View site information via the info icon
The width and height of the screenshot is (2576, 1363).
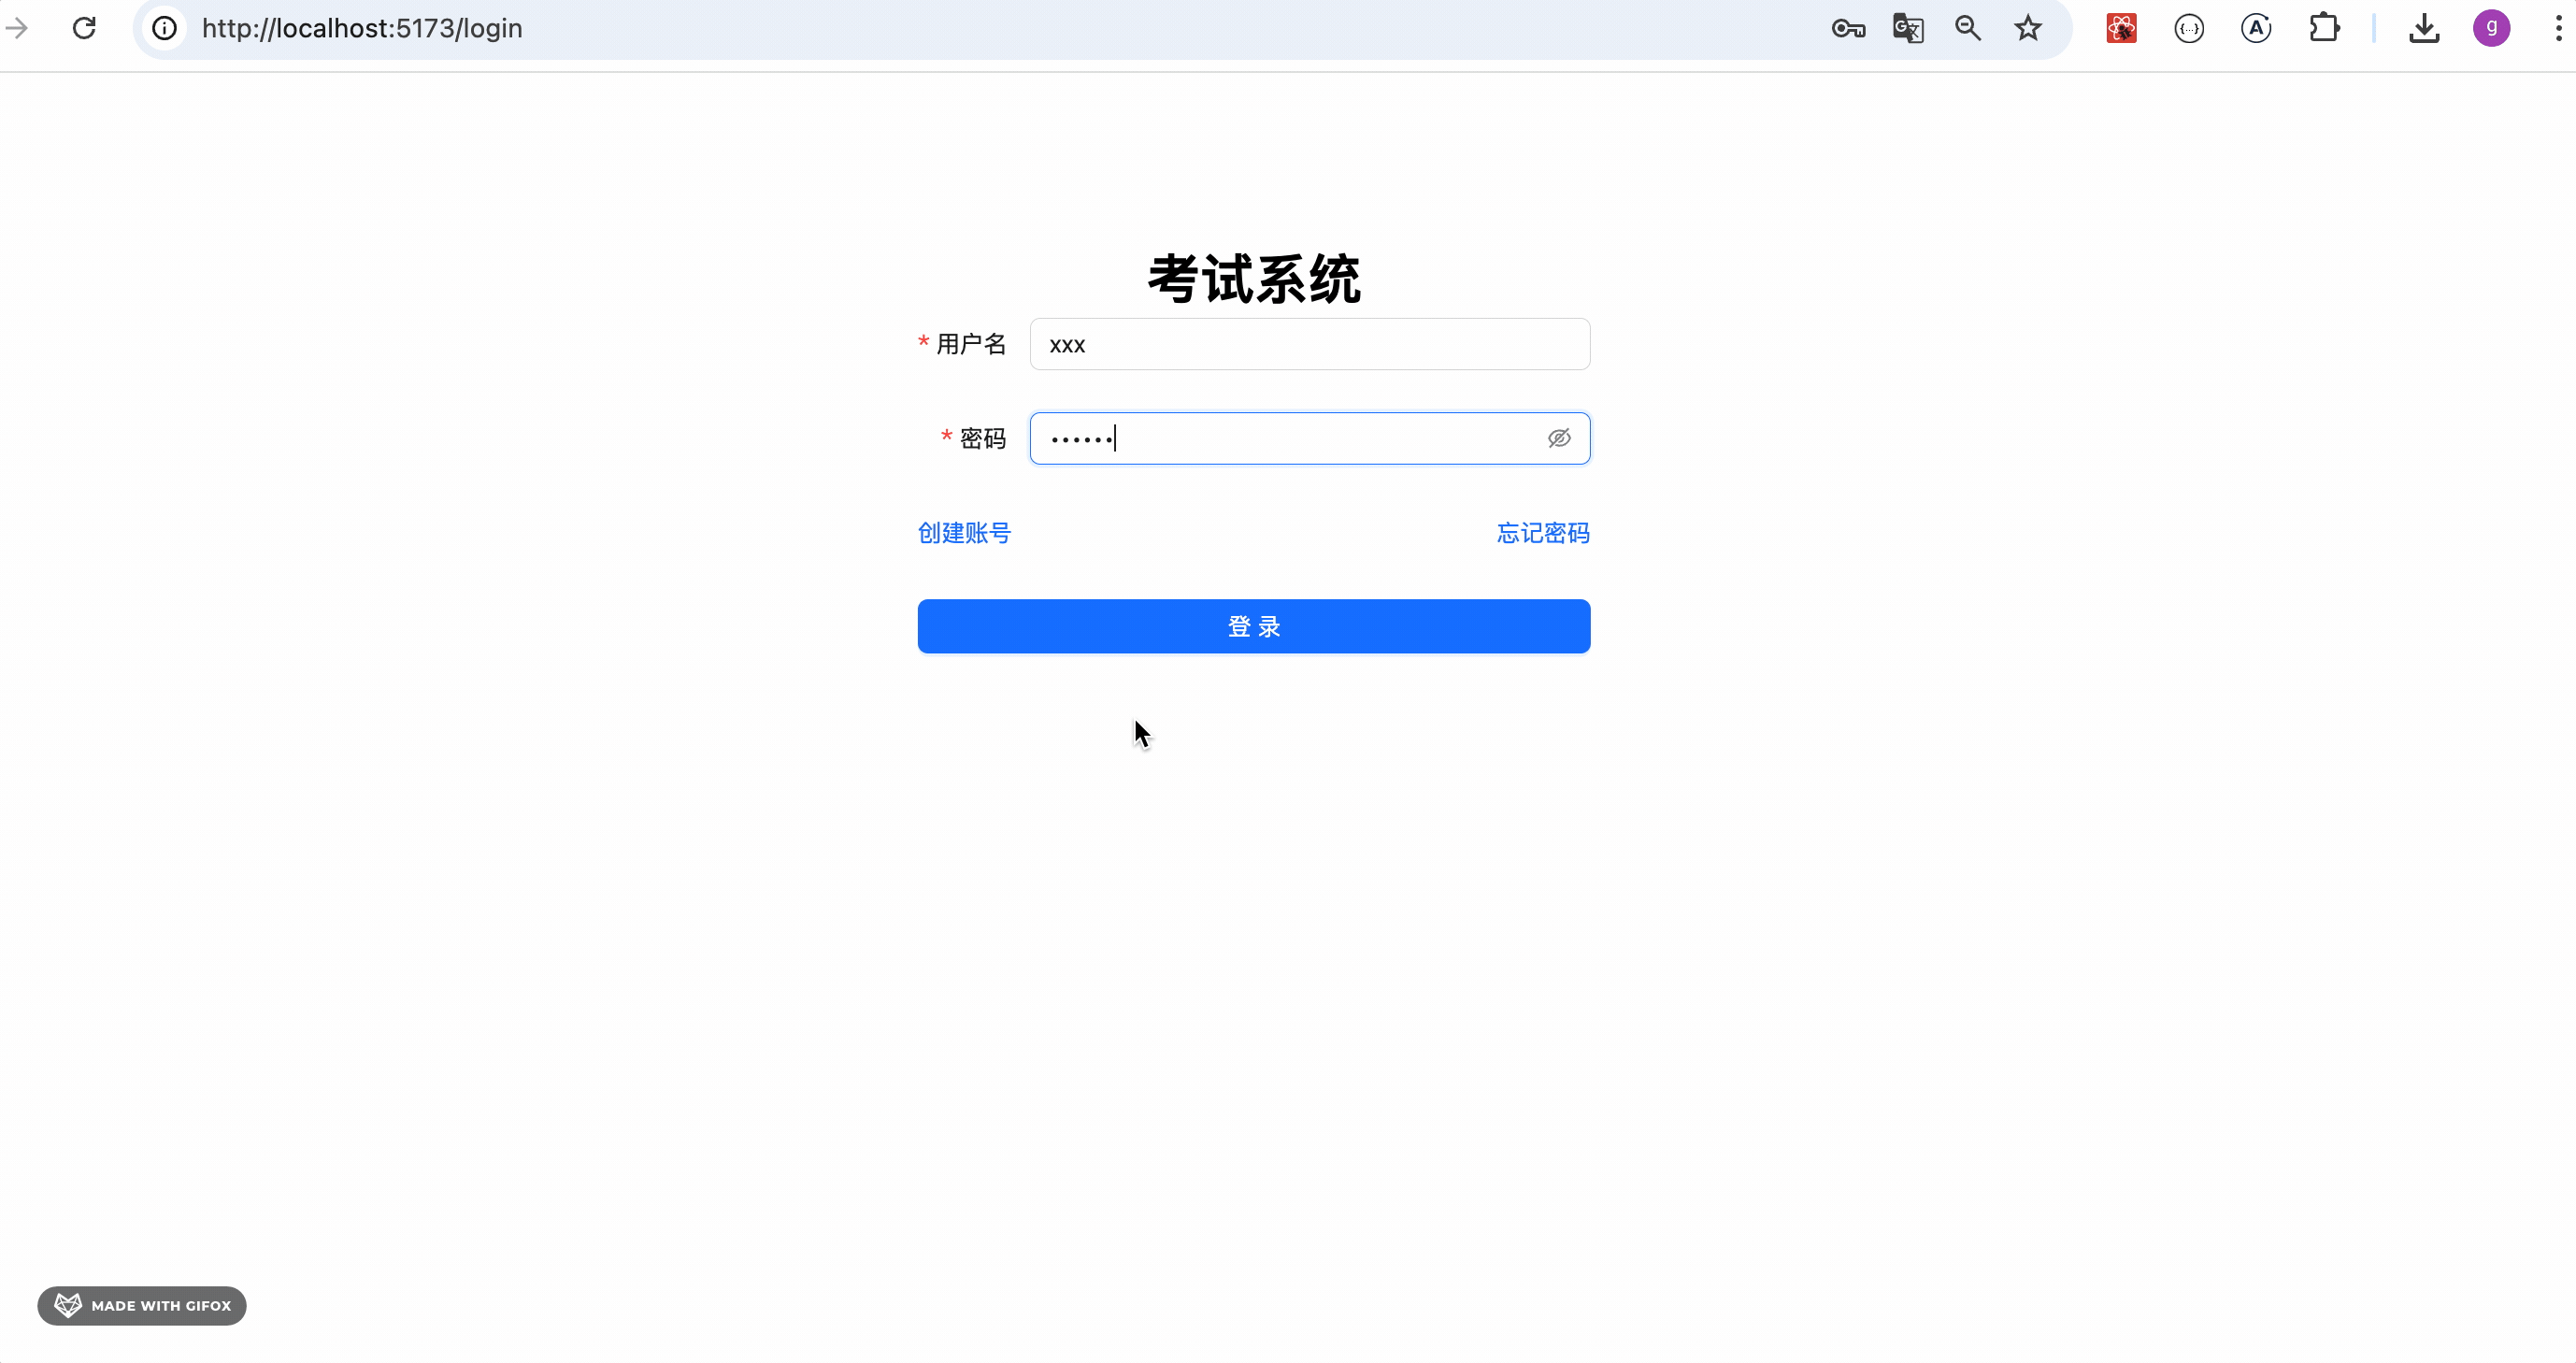pos(164,28)
